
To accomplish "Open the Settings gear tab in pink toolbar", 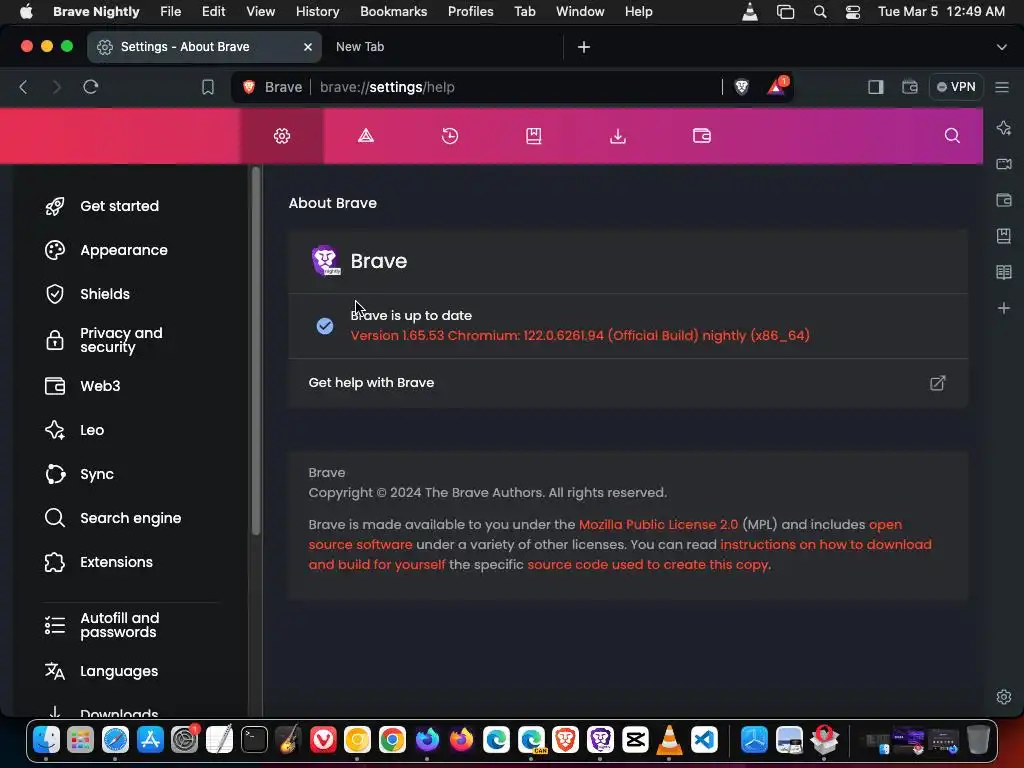I will point(281,136).
